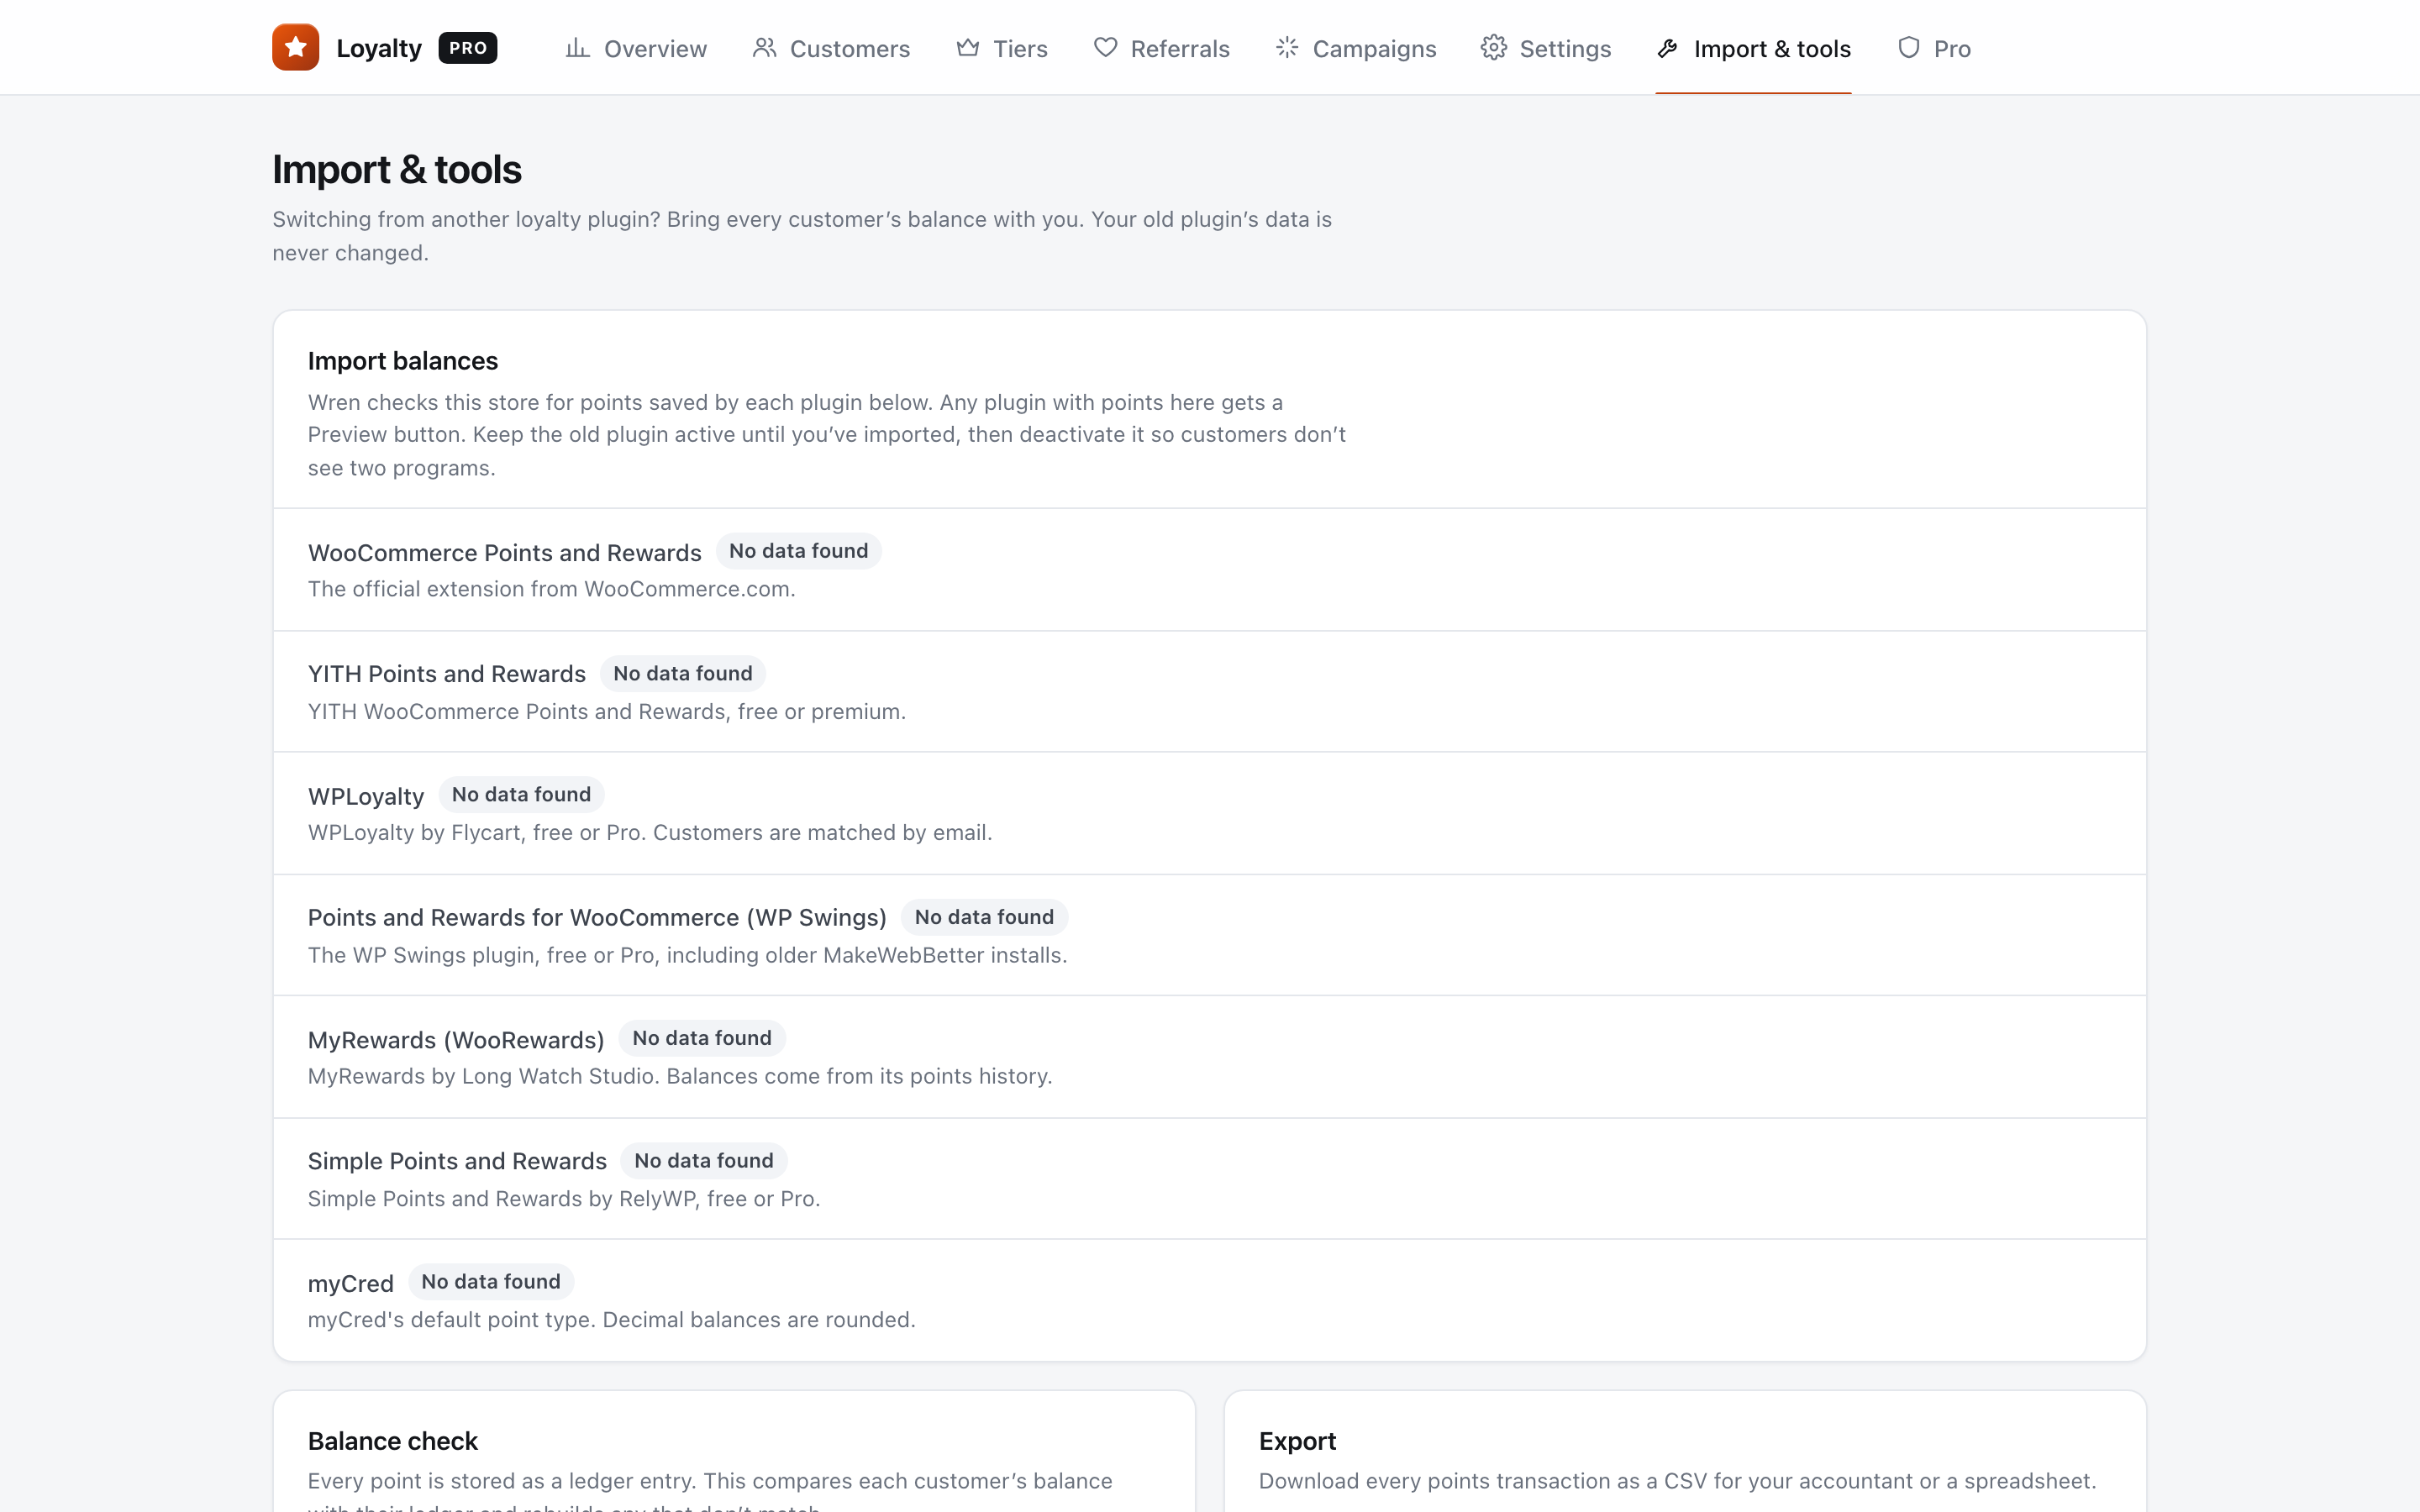Click the orange star Loyalty logo
Viewport: 2420px width, 1512px height.
point(295,47)
